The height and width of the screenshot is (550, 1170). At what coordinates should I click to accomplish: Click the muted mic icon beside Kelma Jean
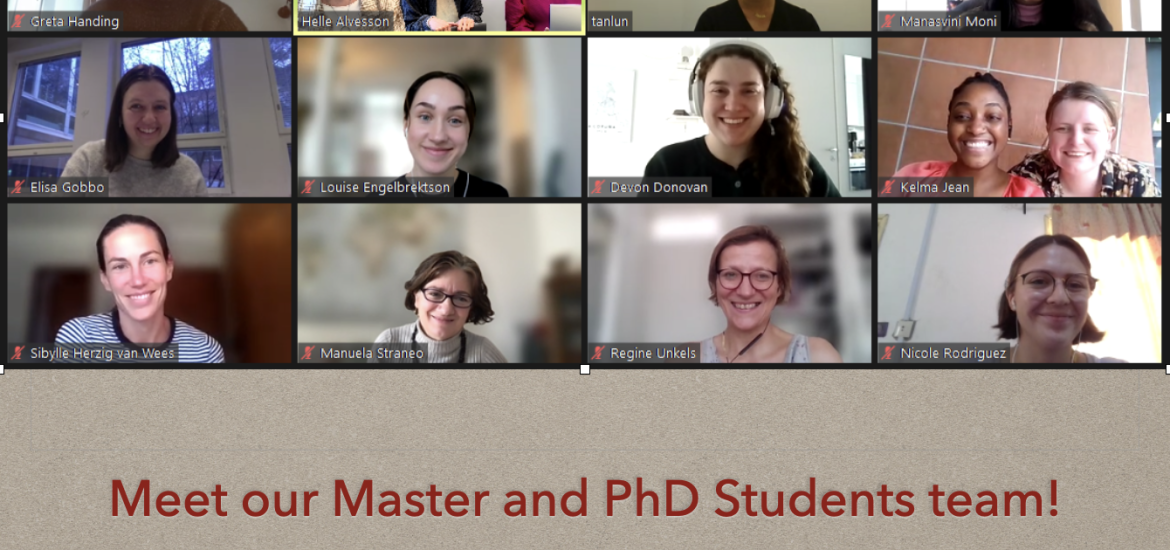[889, 187]
